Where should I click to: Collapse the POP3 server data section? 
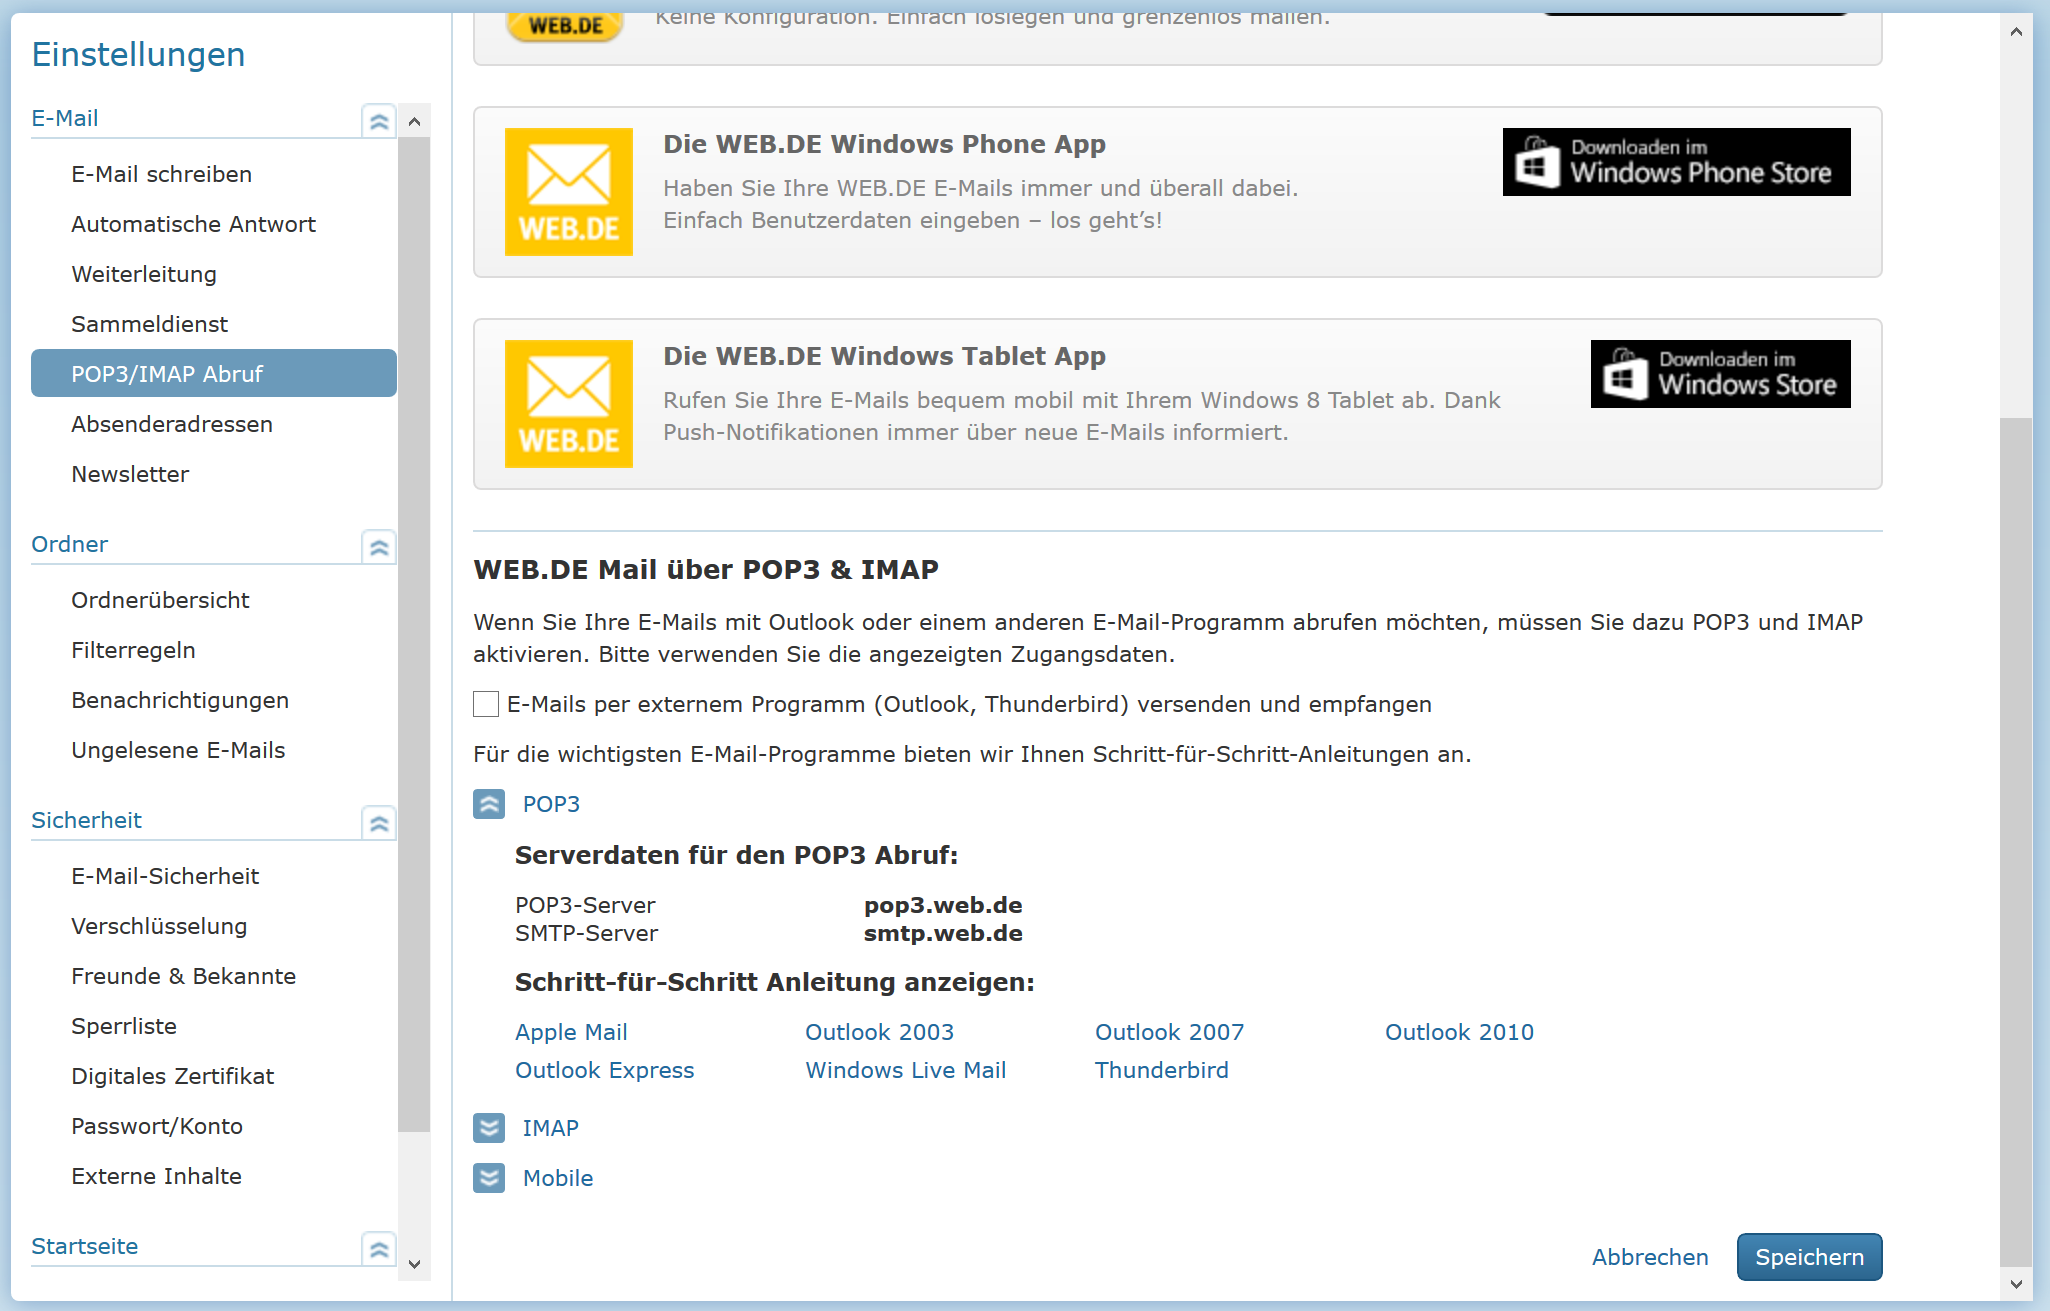pos(489,804)
